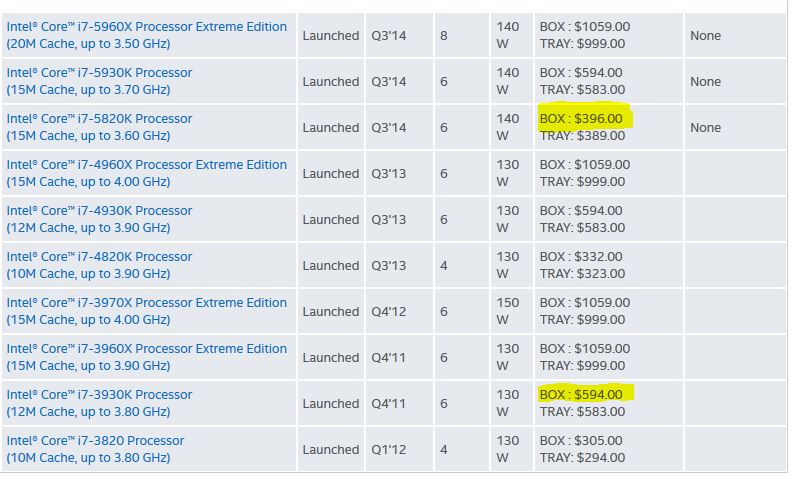792x477 pixels.
Task: Open the Intel Core i7-5930K Processor link
Action: tap(99, 73)
